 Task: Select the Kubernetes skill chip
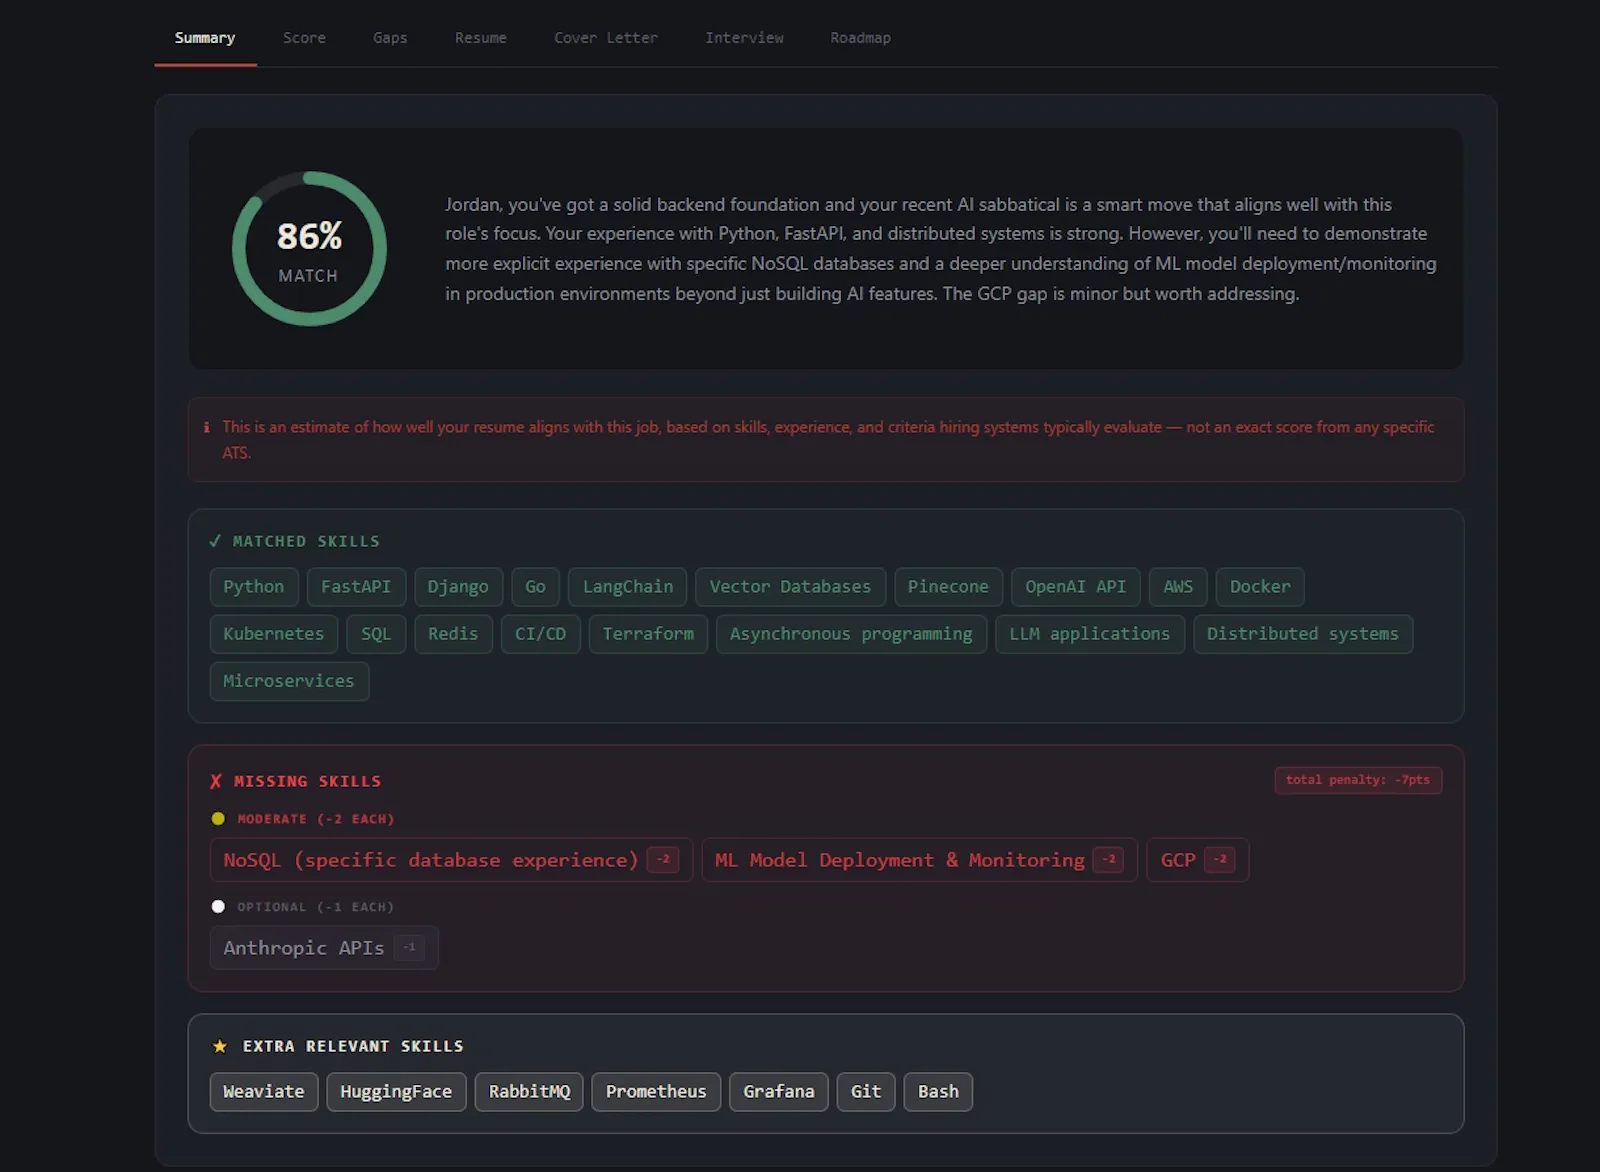click(x=274, y=634)
